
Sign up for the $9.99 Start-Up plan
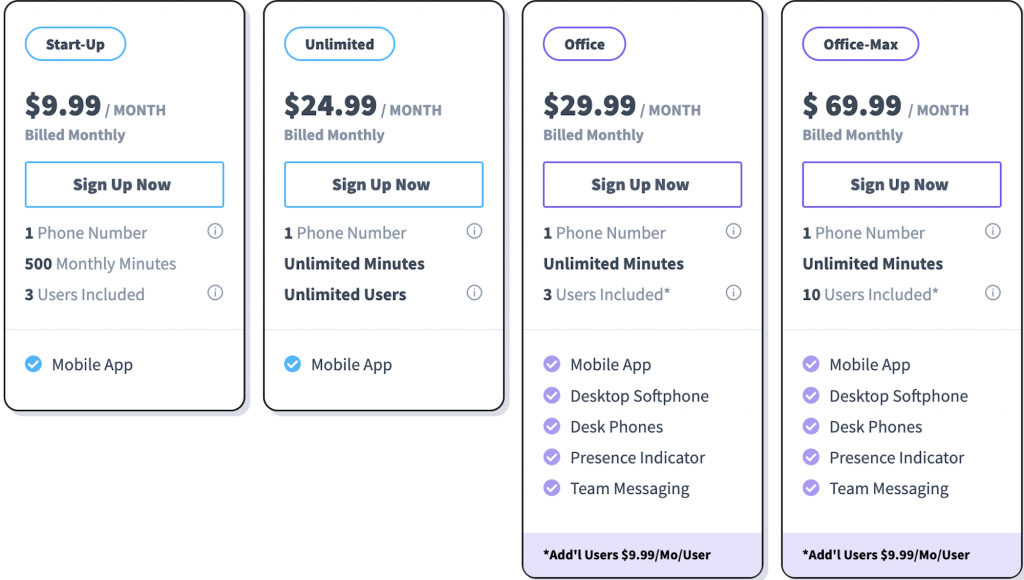click(124, 185)
